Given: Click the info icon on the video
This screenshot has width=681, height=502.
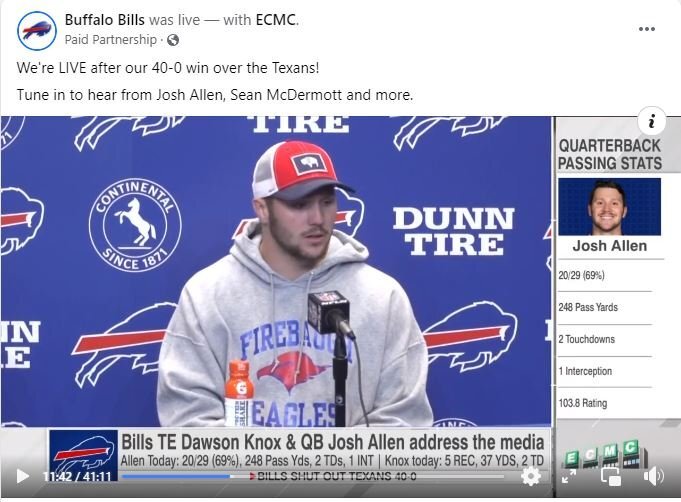Looking at the screenshot, I should 651,121.
